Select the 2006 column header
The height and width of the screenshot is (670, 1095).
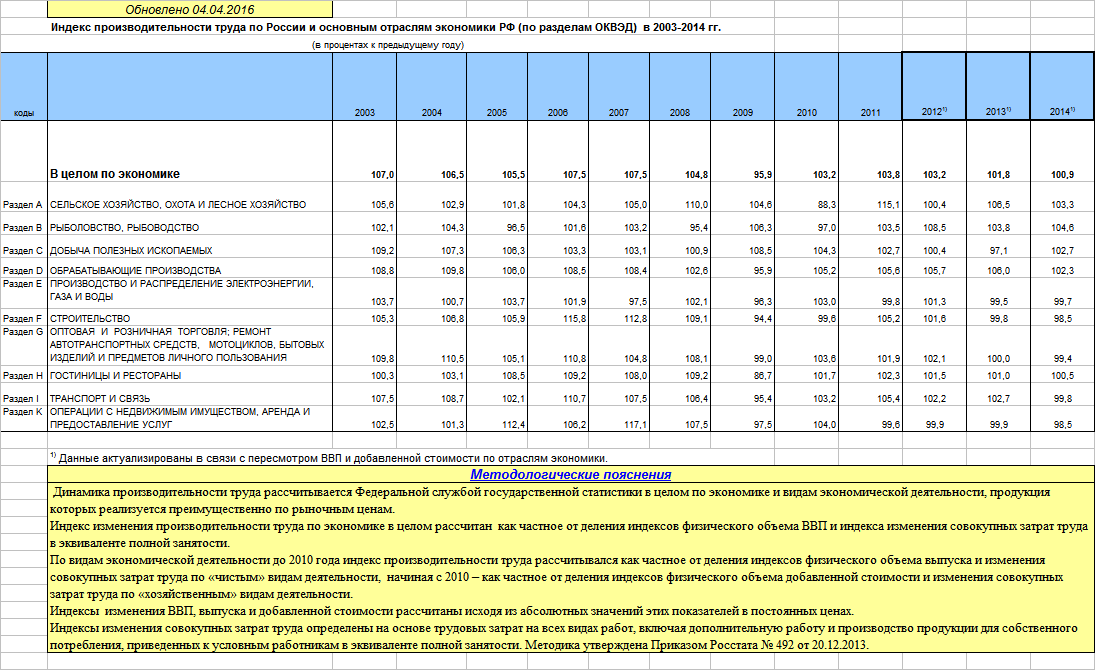558,87
